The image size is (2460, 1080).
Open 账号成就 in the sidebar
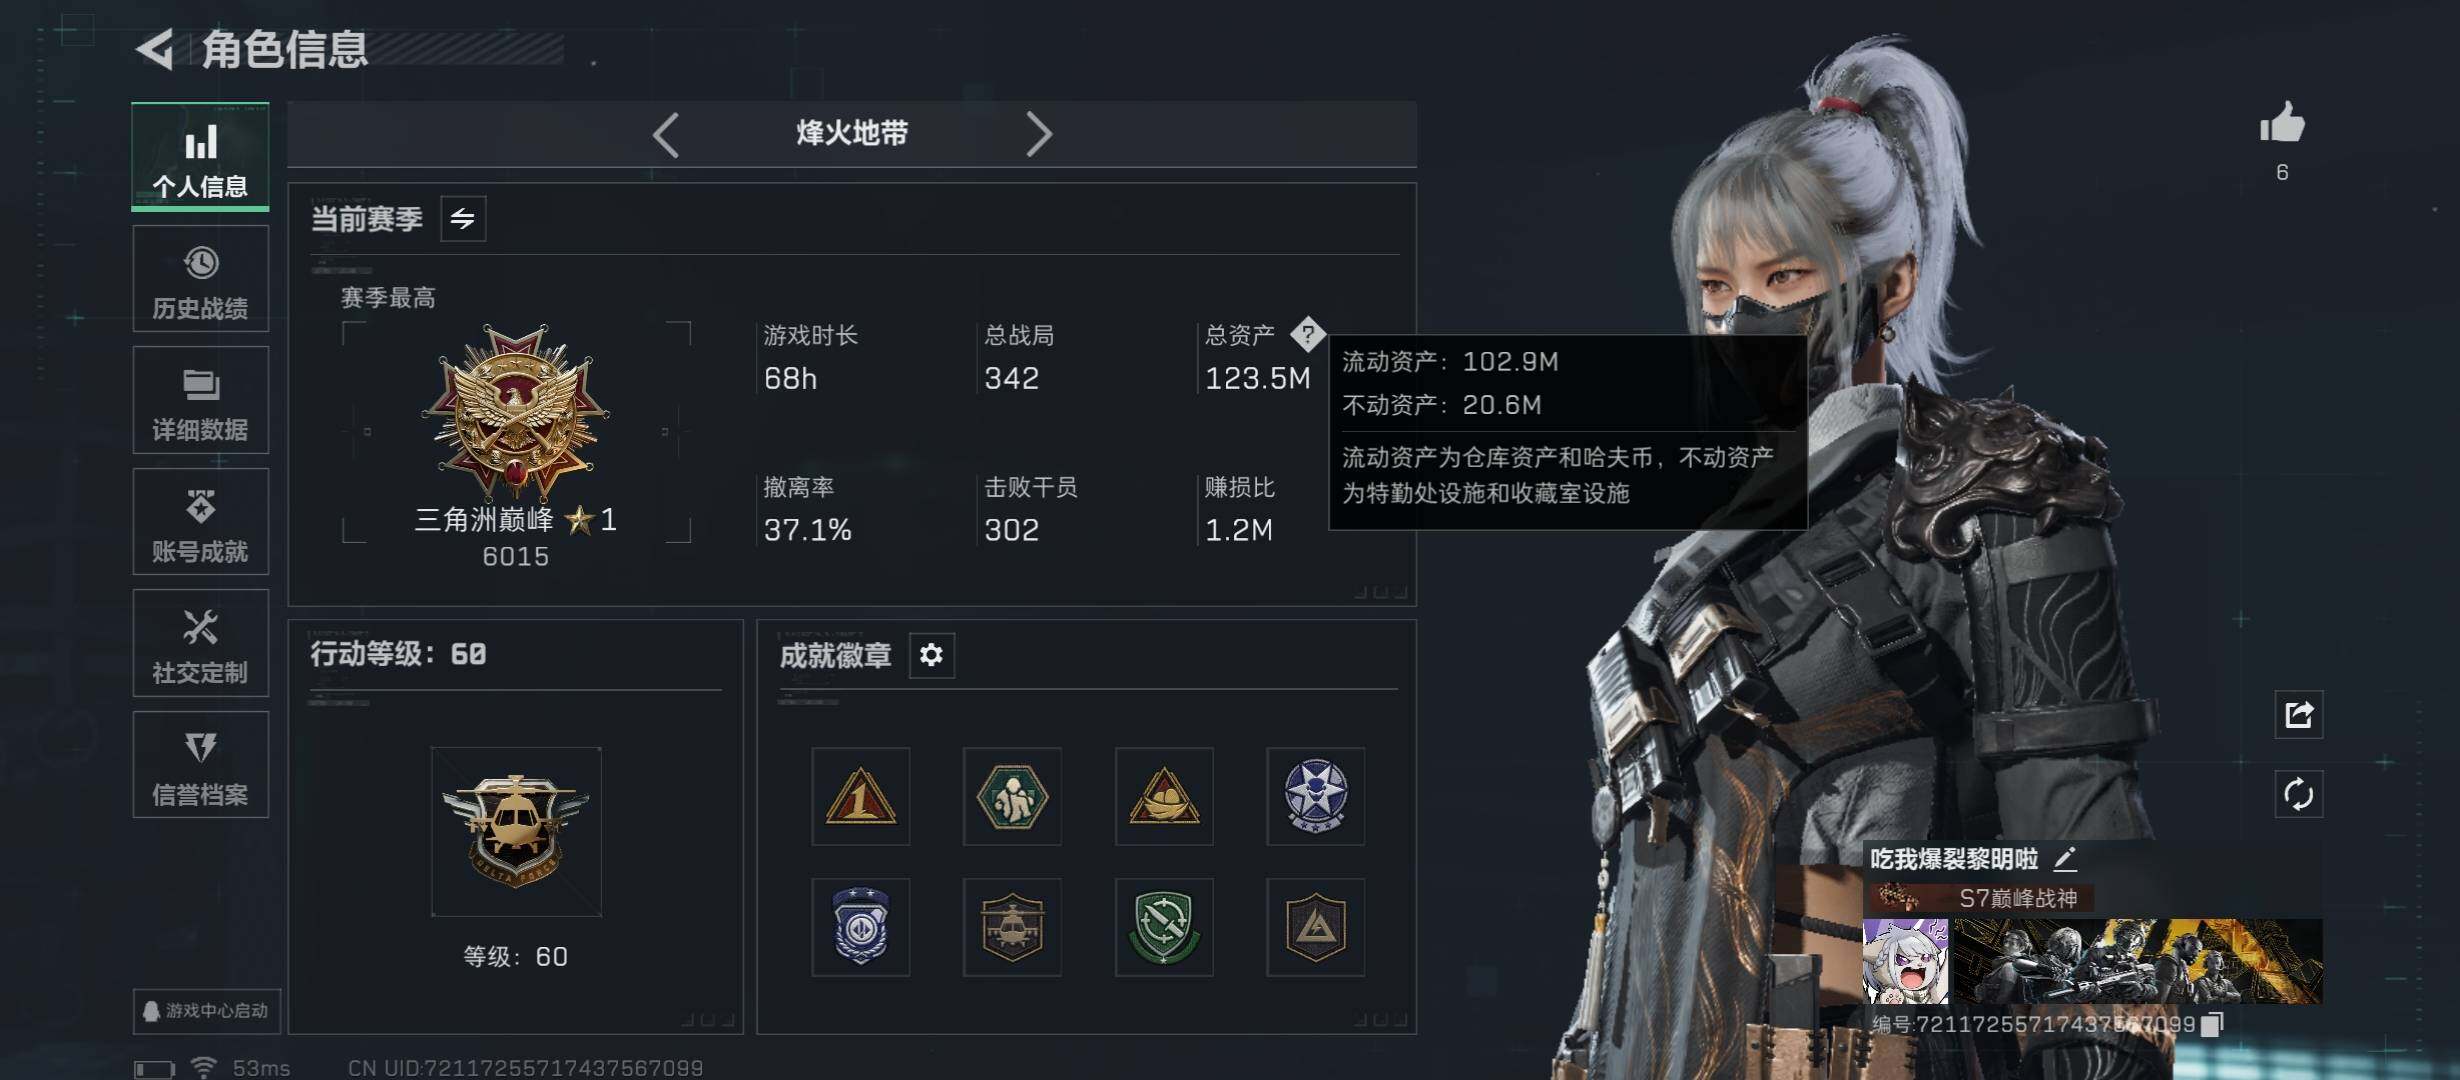pos(200,522)
